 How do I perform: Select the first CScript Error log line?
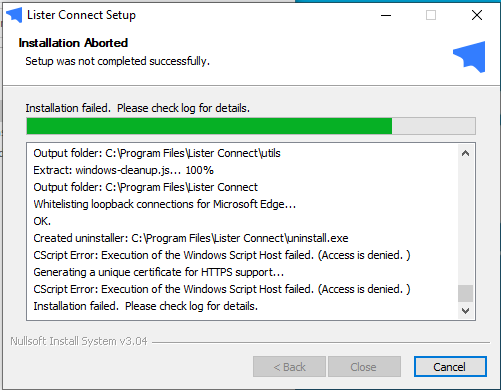[222, 255]
